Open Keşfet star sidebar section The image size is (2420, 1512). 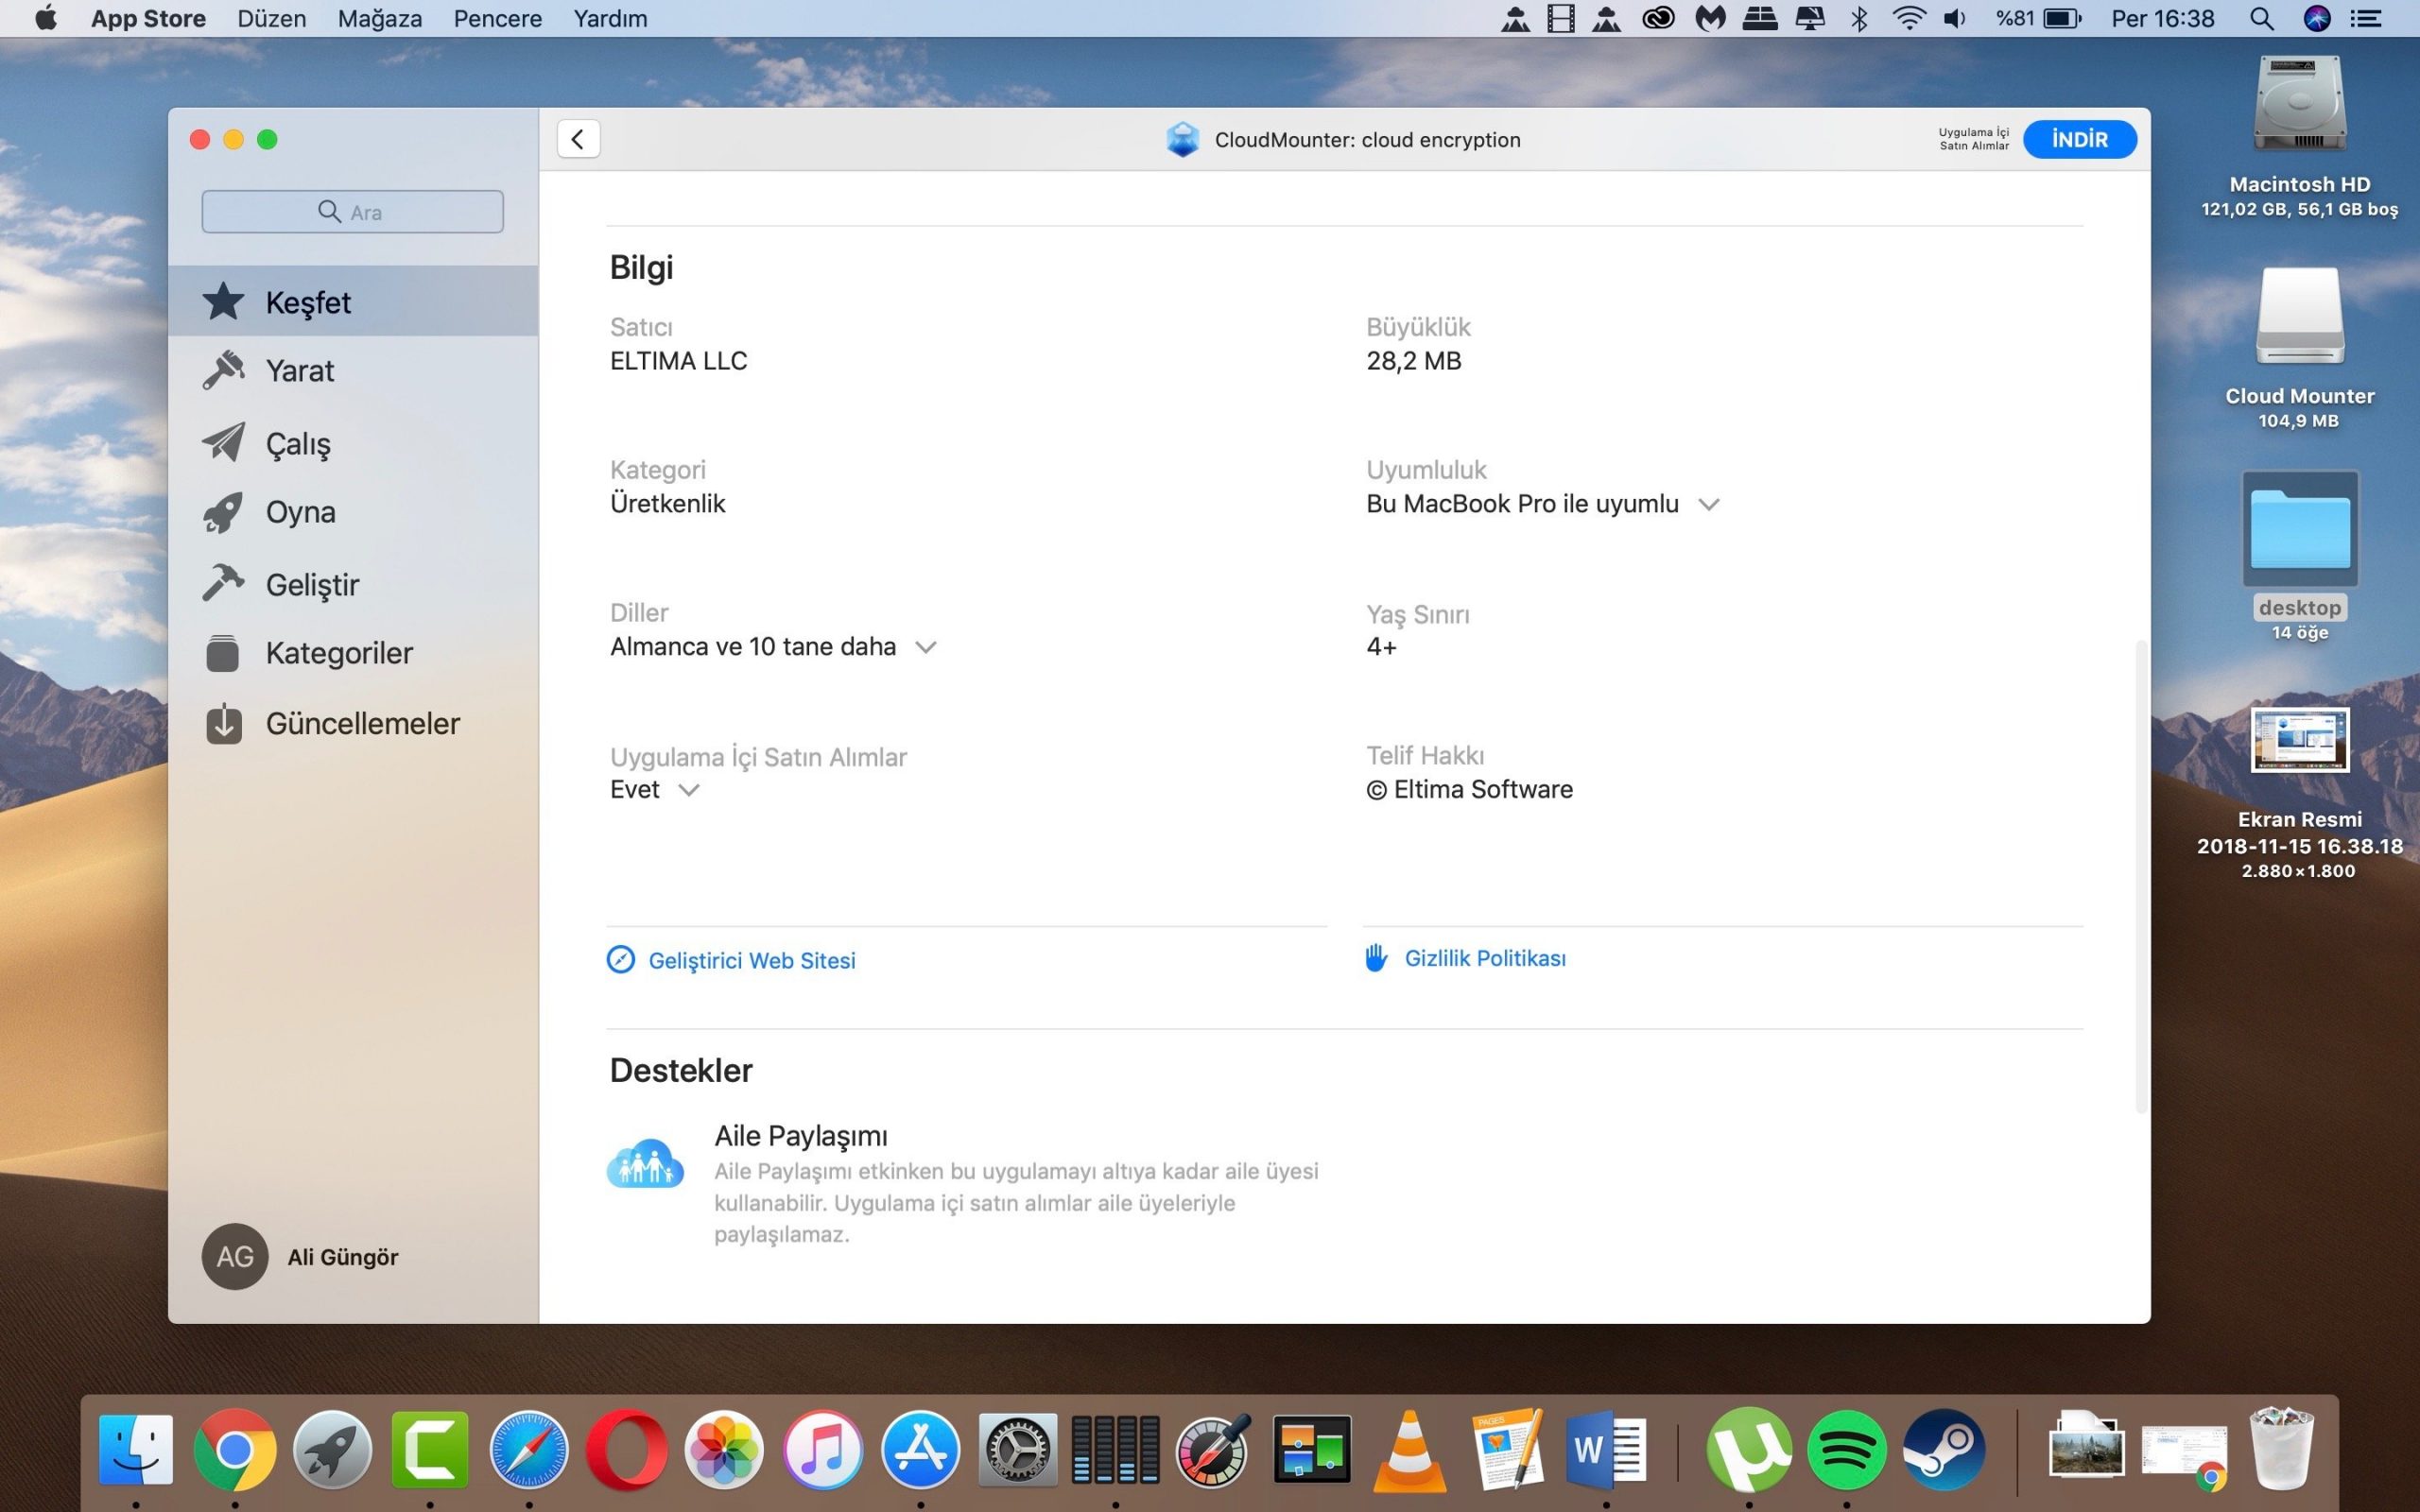pos(308,302)
